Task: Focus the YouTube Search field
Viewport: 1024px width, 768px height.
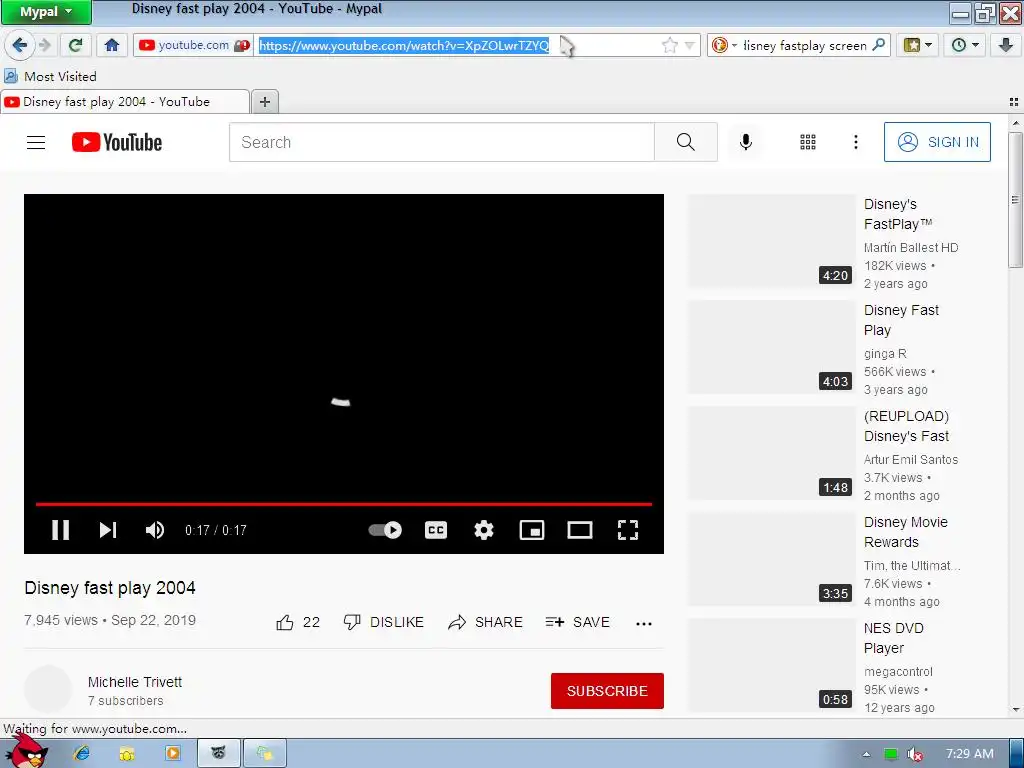Action: pos(441,142)
